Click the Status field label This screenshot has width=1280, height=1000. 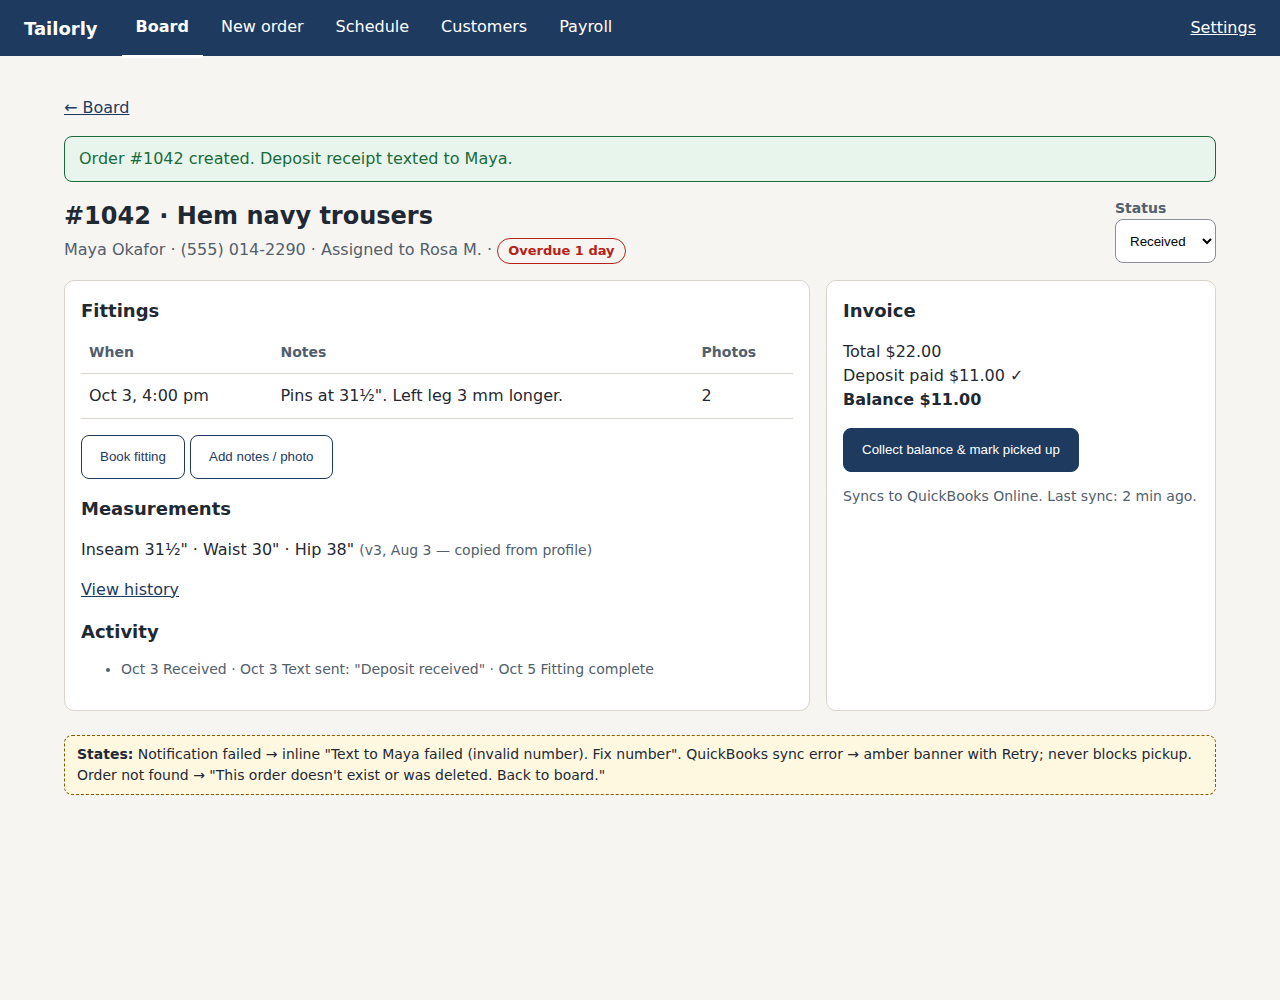[x=1141, y=208]
